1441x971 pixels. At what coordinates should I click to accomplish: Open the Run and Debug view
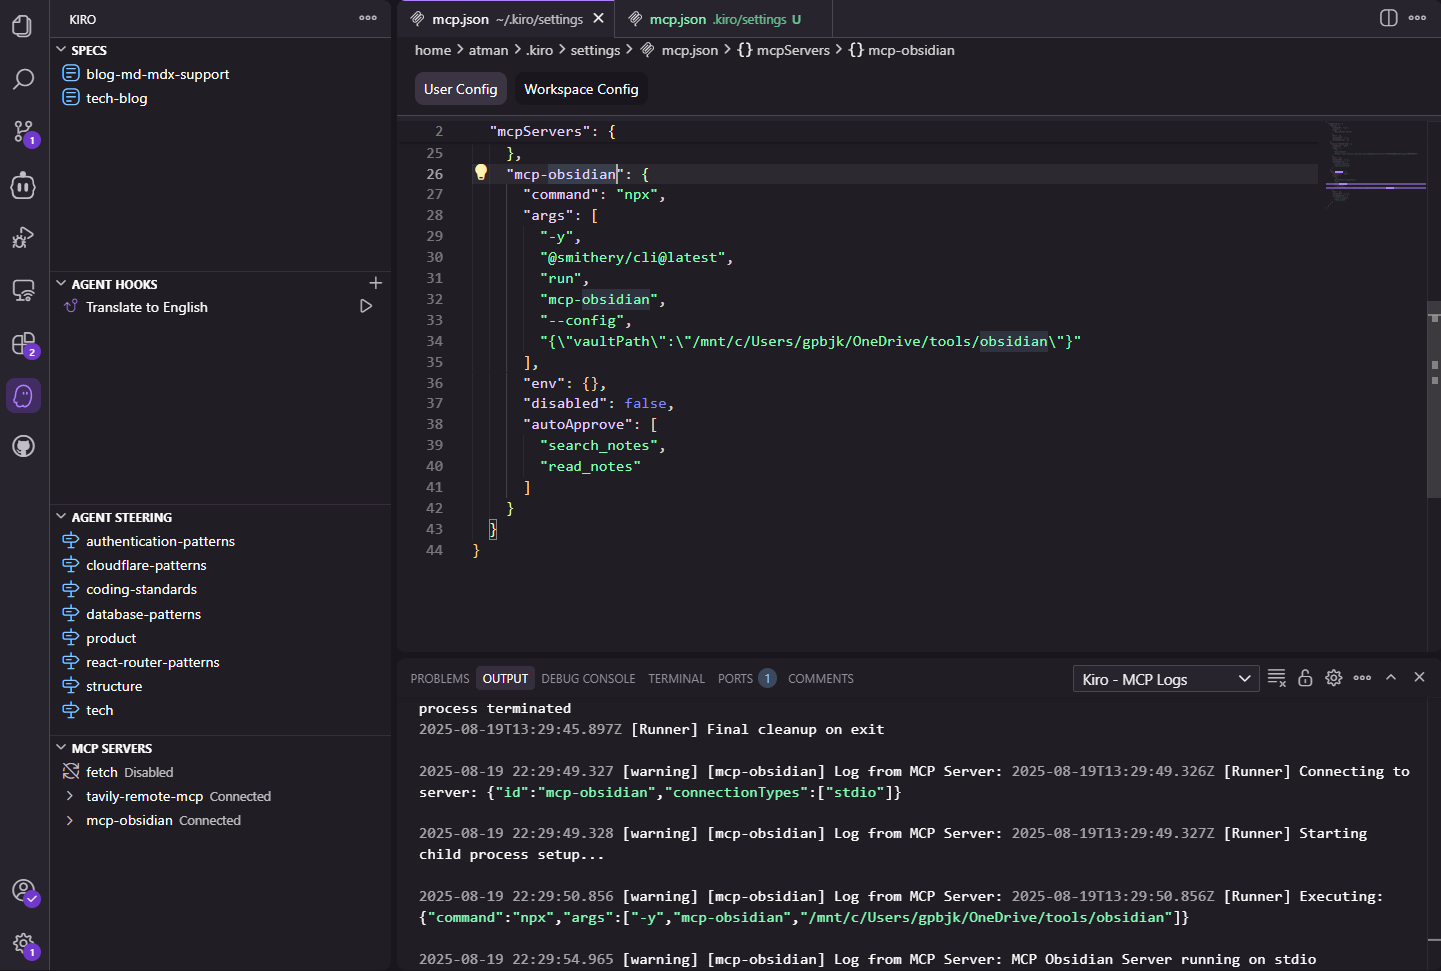click(x=22, y=237)
